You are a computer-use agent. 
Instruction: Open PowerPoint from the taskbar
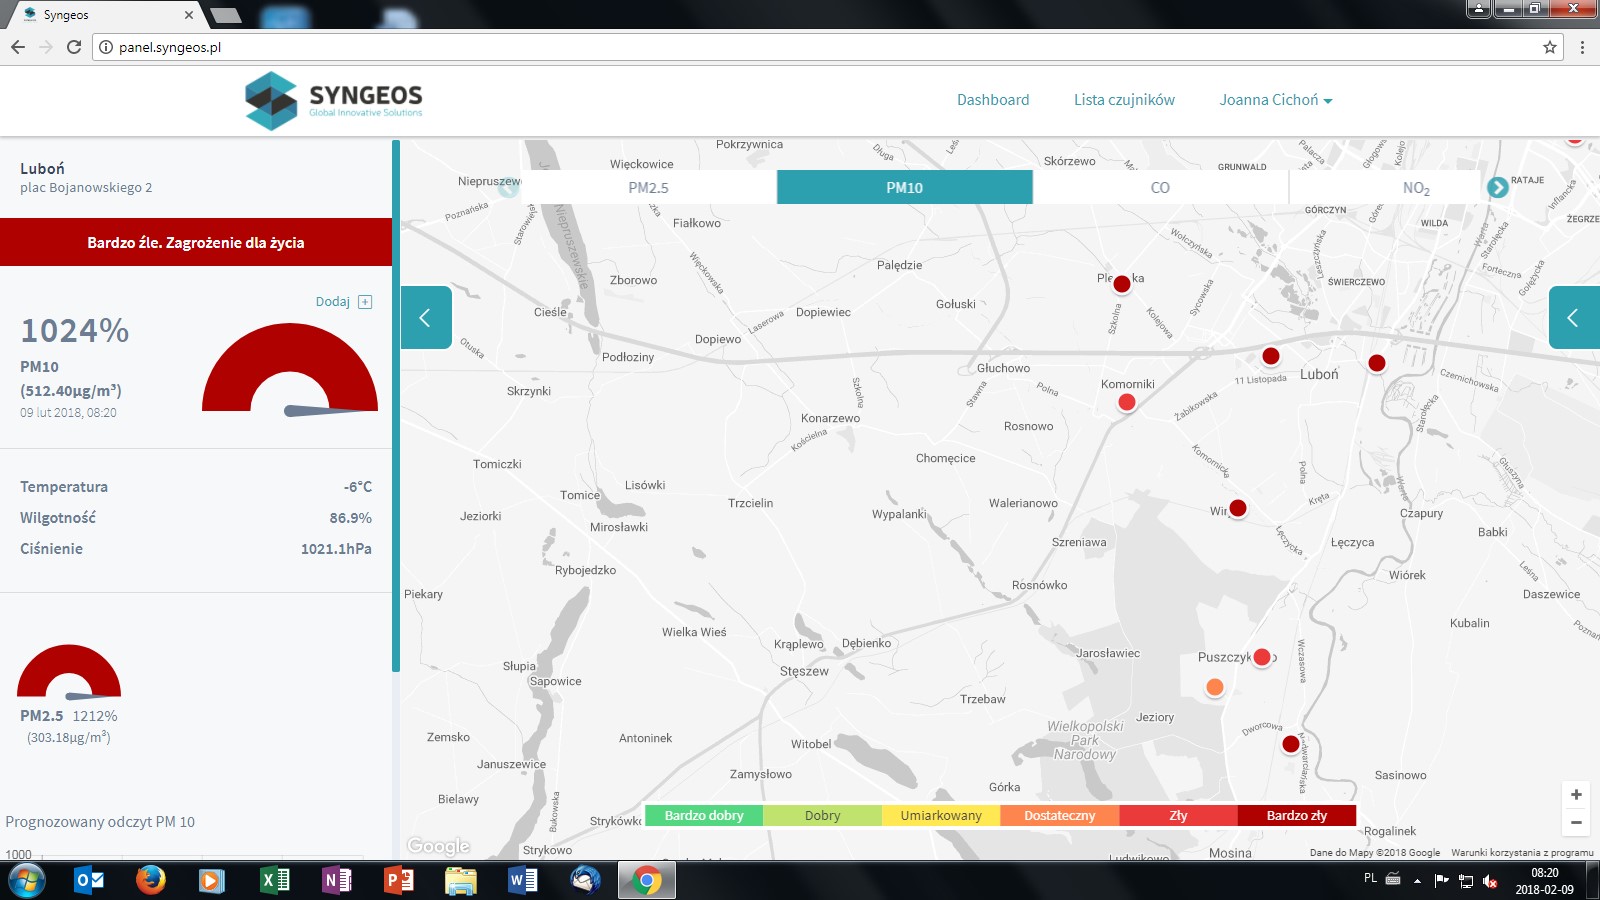(399, 880)
